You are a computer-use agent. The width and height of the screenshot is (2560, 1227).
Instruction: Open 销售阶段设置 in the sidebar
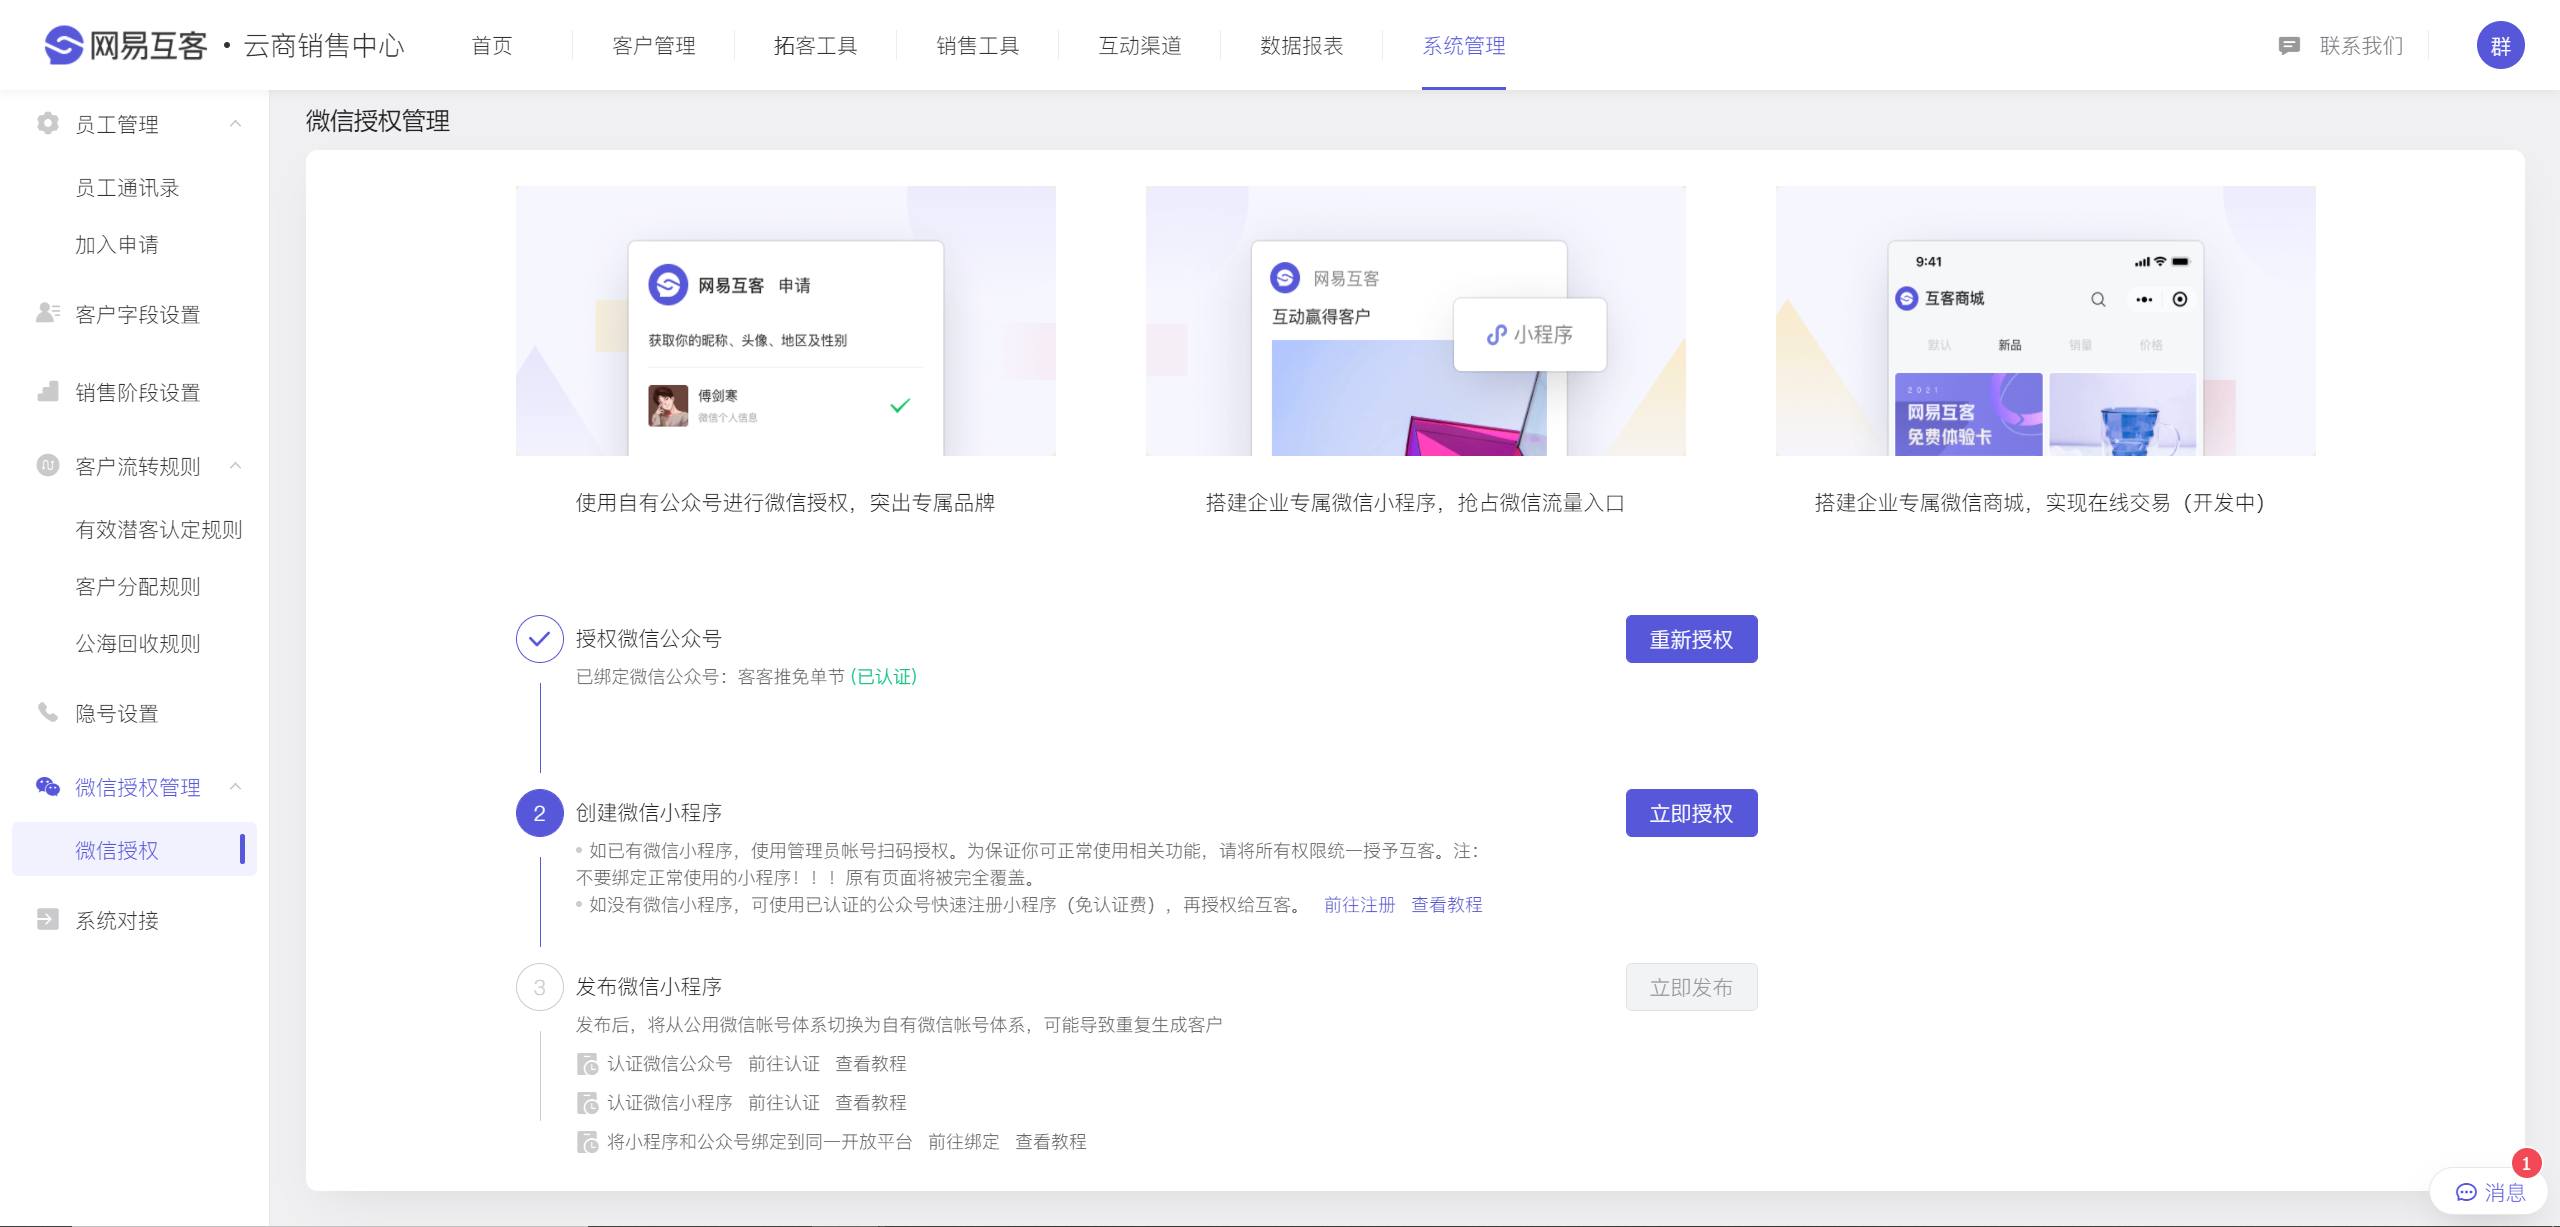(x=138, y=392)
